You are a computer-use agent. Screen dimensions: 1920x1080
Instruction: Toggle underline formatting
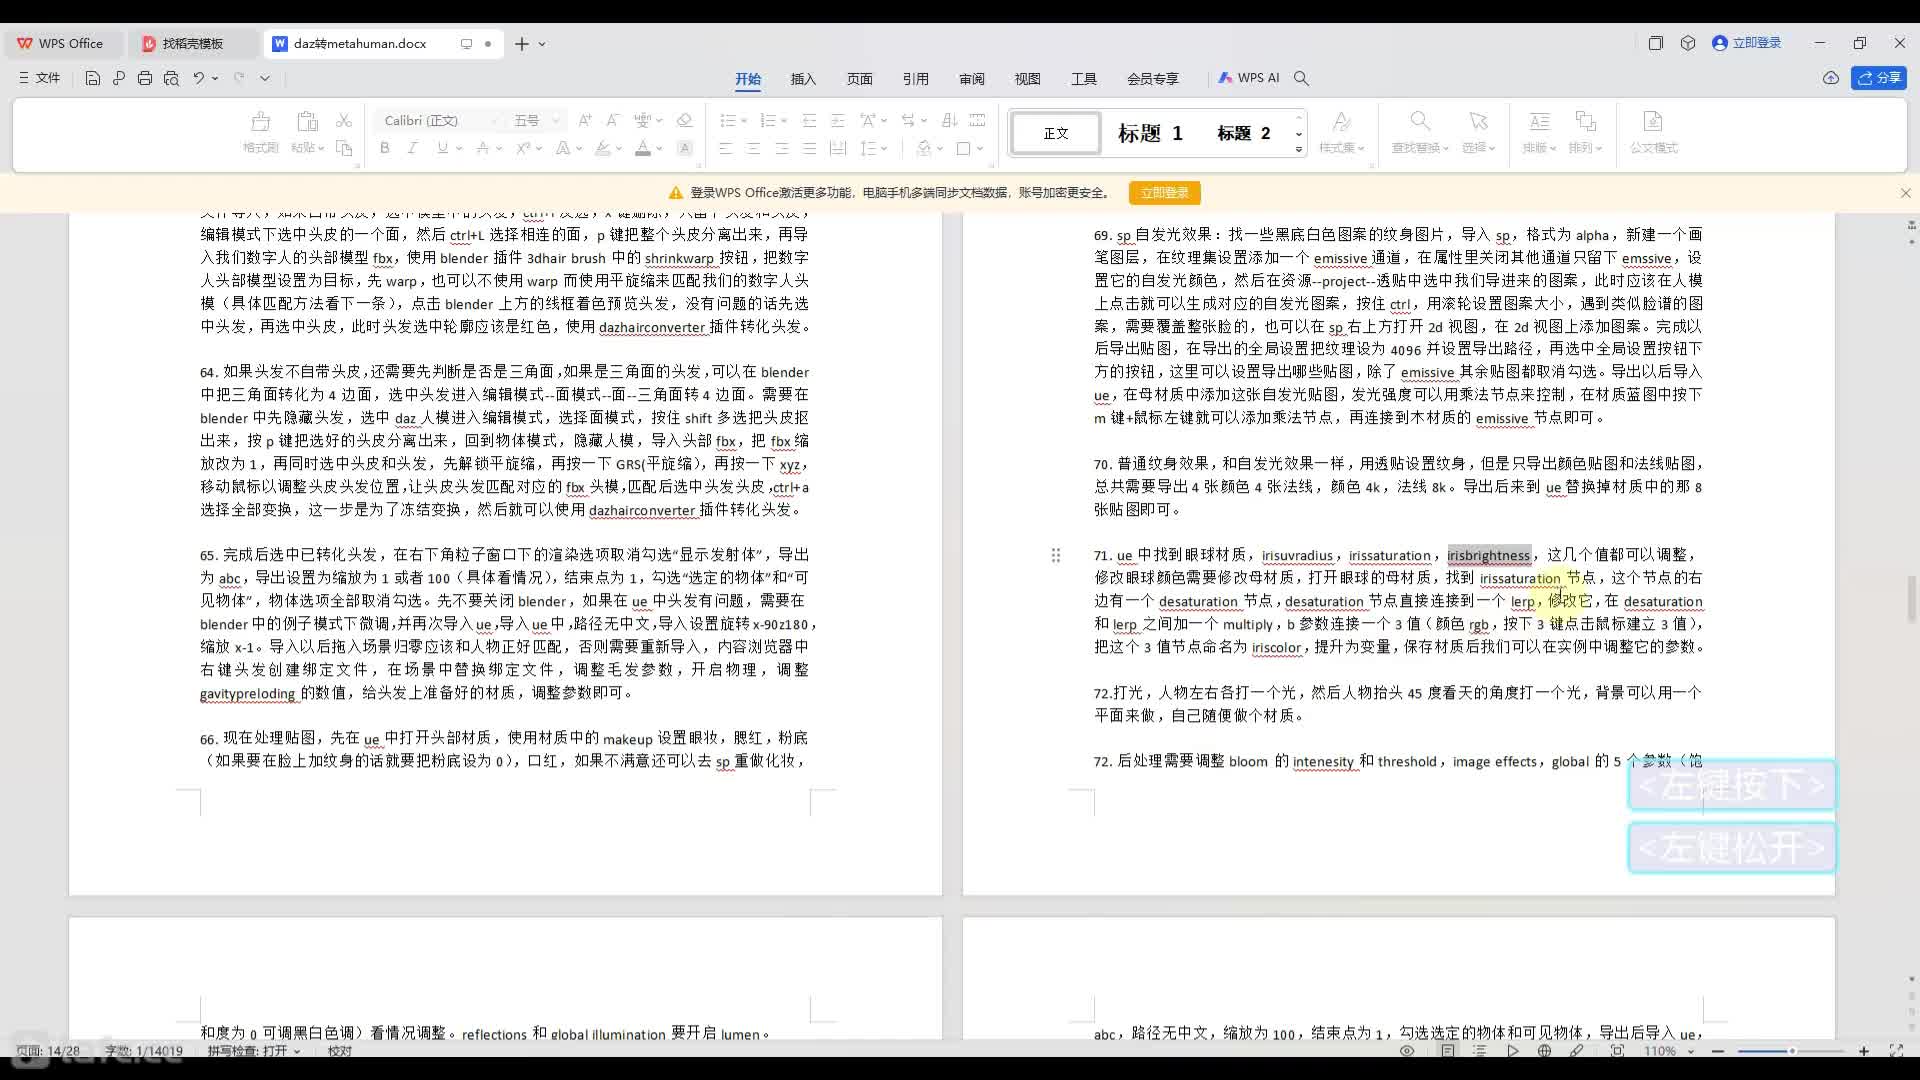click(442, 148)
